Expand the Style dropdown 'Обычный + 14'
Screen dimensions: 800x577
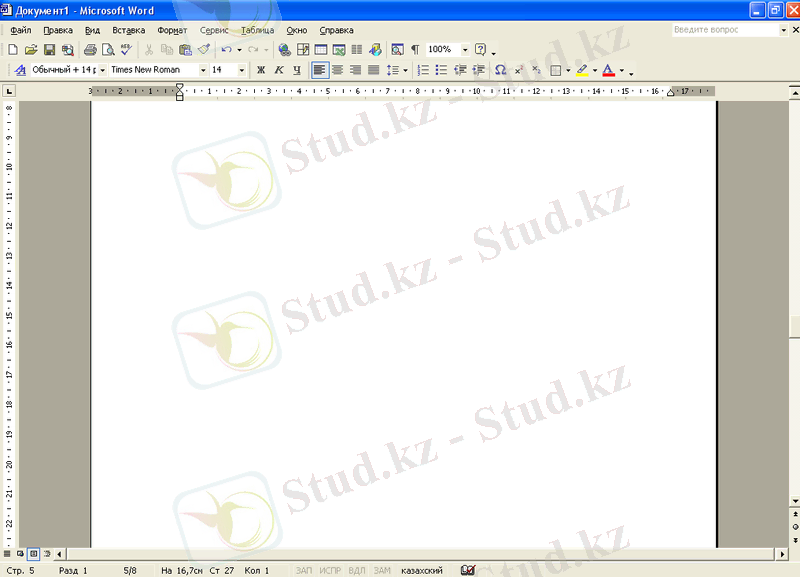[x=103, y=70]
